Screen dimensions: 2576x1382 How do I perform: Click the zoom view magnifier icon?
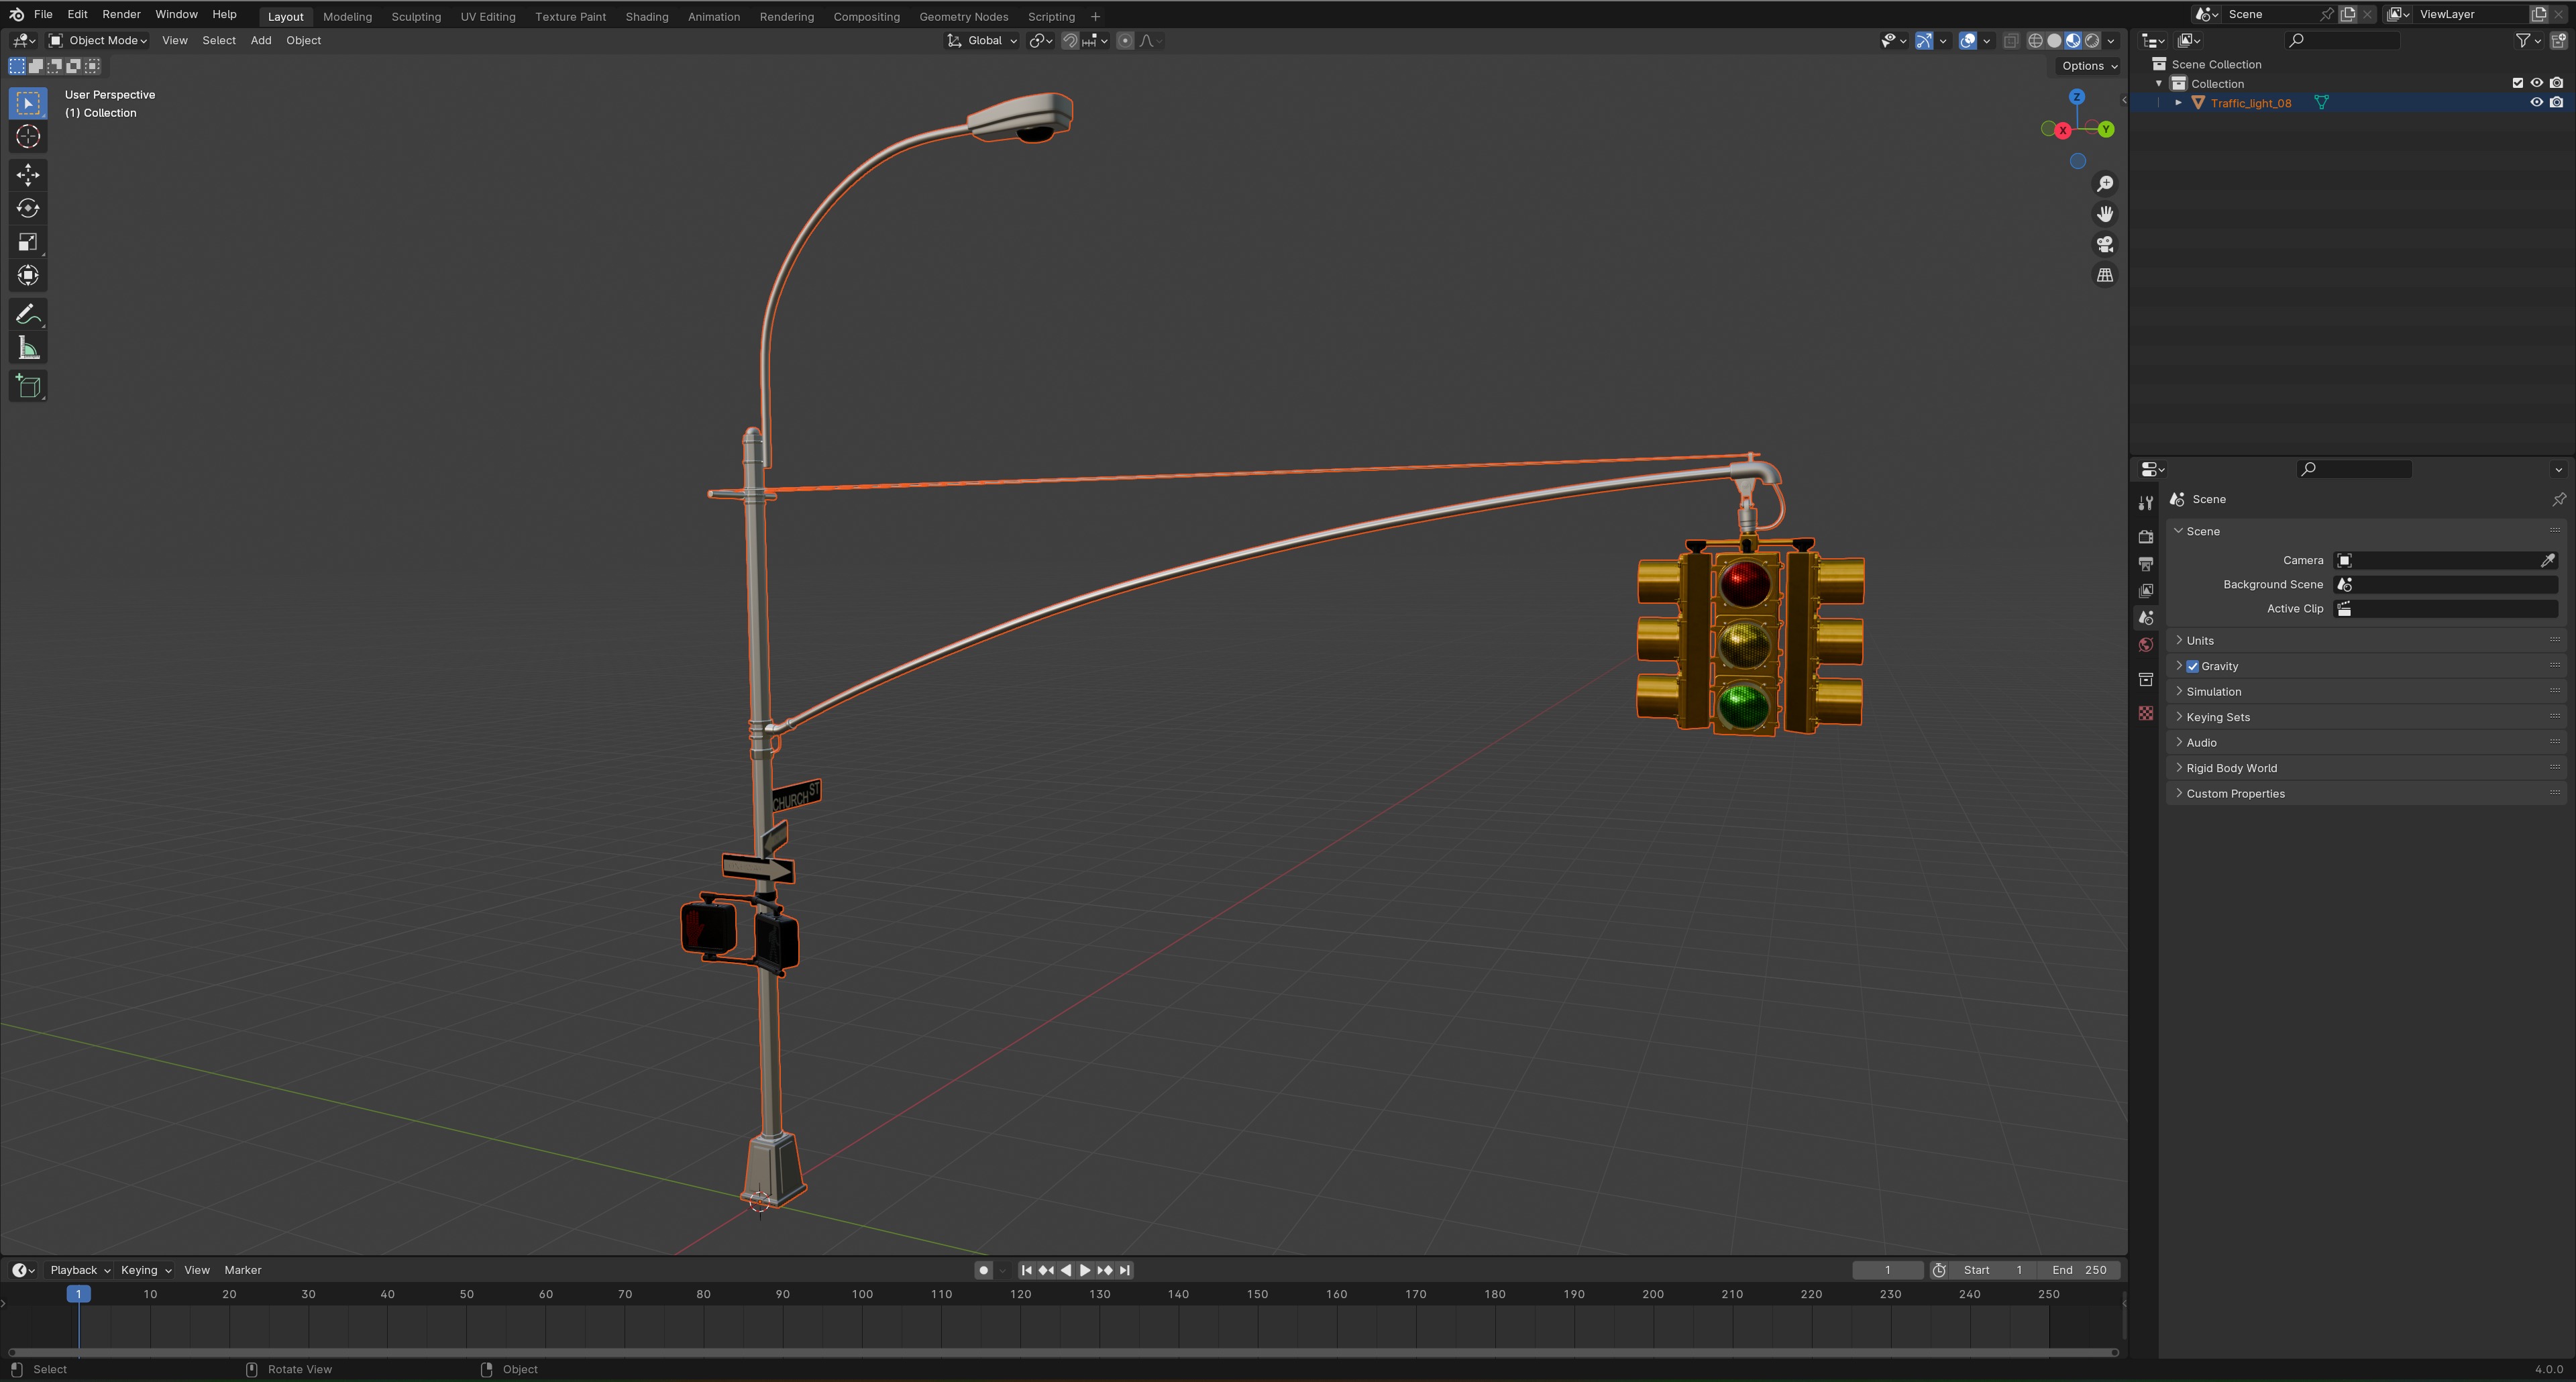pyautogui.click(x=2105, y=184)
